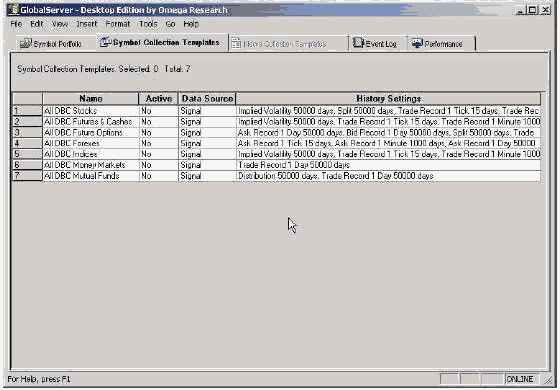
Task: Select row header number 3
Action: [27, 132]
